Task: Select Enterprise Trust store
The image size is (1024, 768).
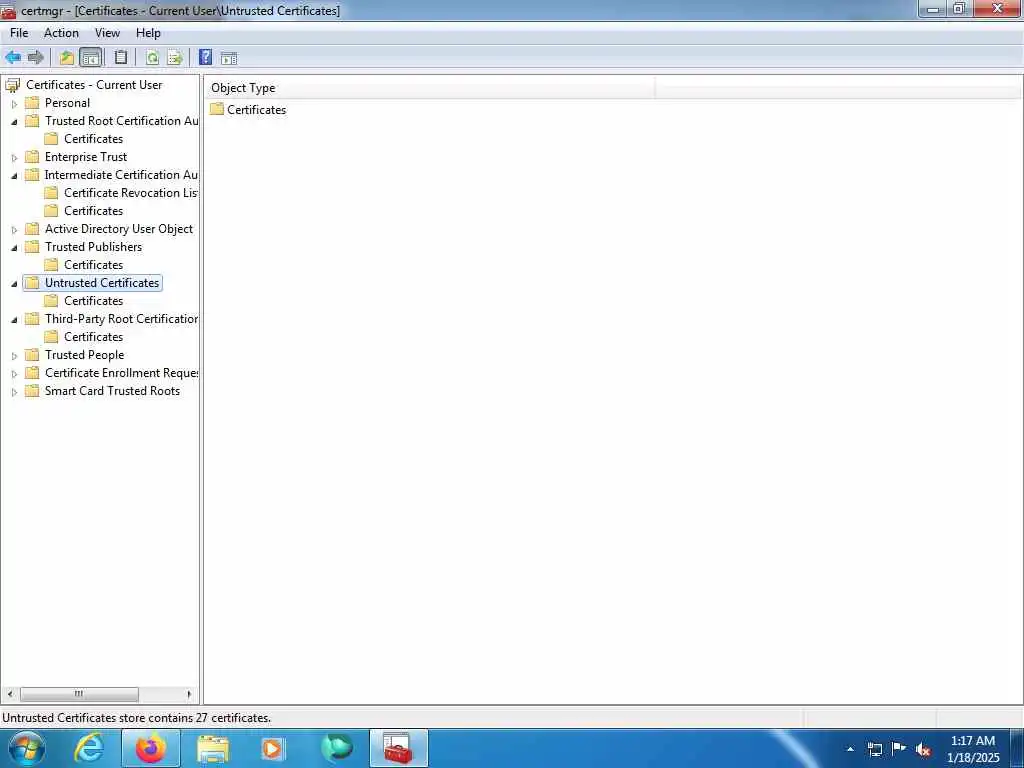Action: click(x=86, y=157)
